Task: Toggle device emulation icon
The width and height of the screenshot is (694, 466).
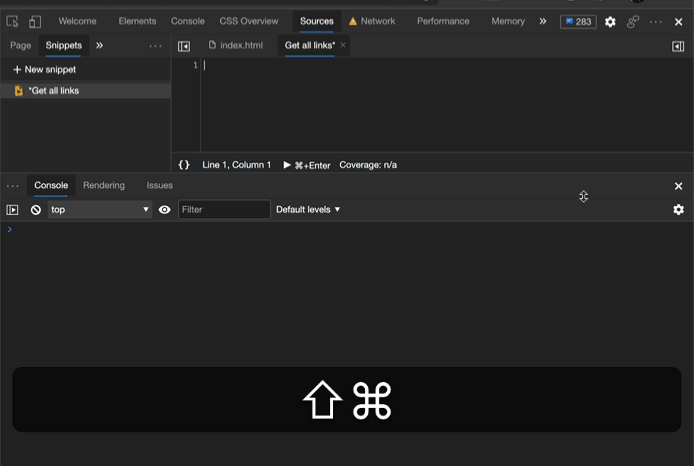Action: tap(35, 21)
